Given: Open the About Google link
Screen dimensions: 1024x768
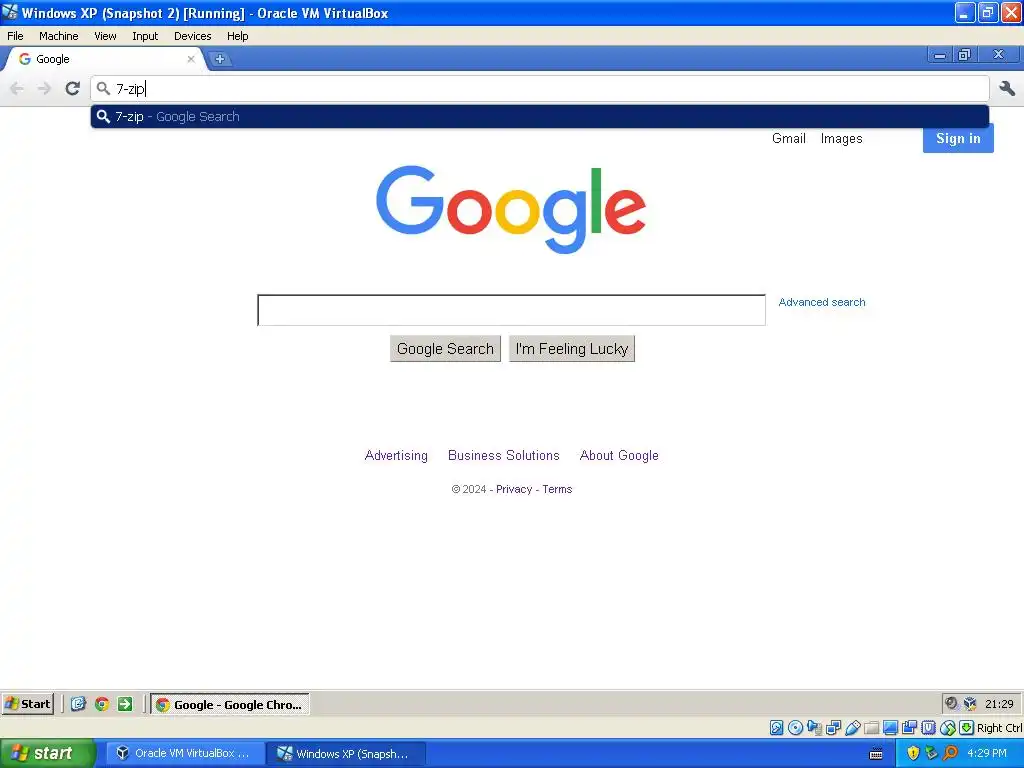Looking at the screenshot, I should 619,455.
